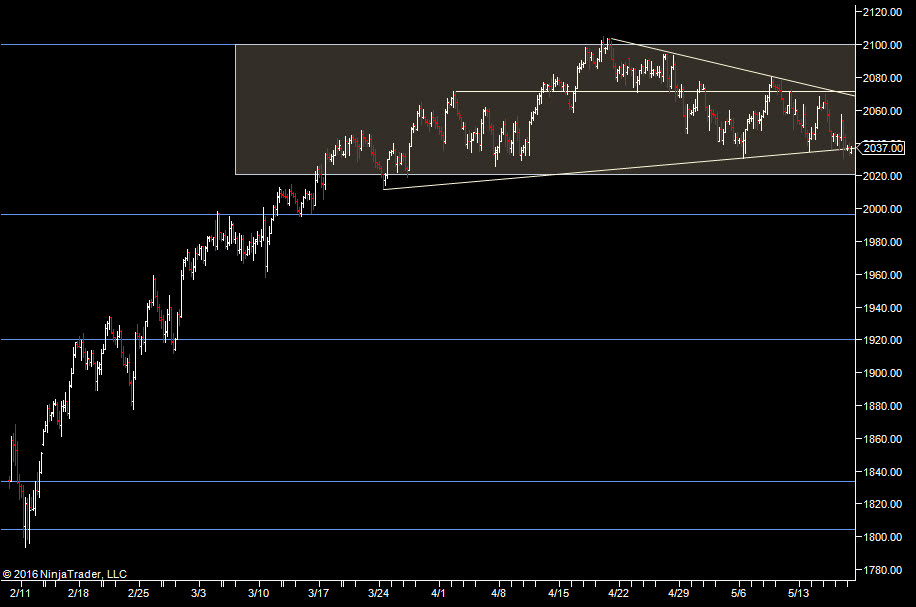This screenshot has height=607, width=916.
Task: Click the 1920.00 price axis label
Action: pos(882,340)
